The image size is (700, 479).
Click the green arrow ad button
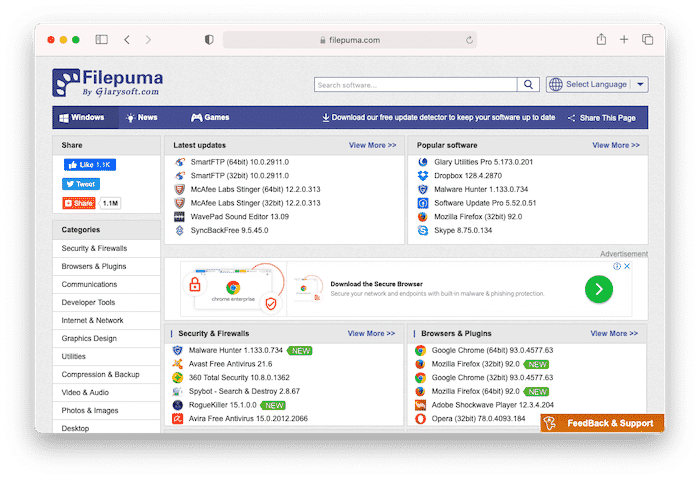(x=598, y=289)
